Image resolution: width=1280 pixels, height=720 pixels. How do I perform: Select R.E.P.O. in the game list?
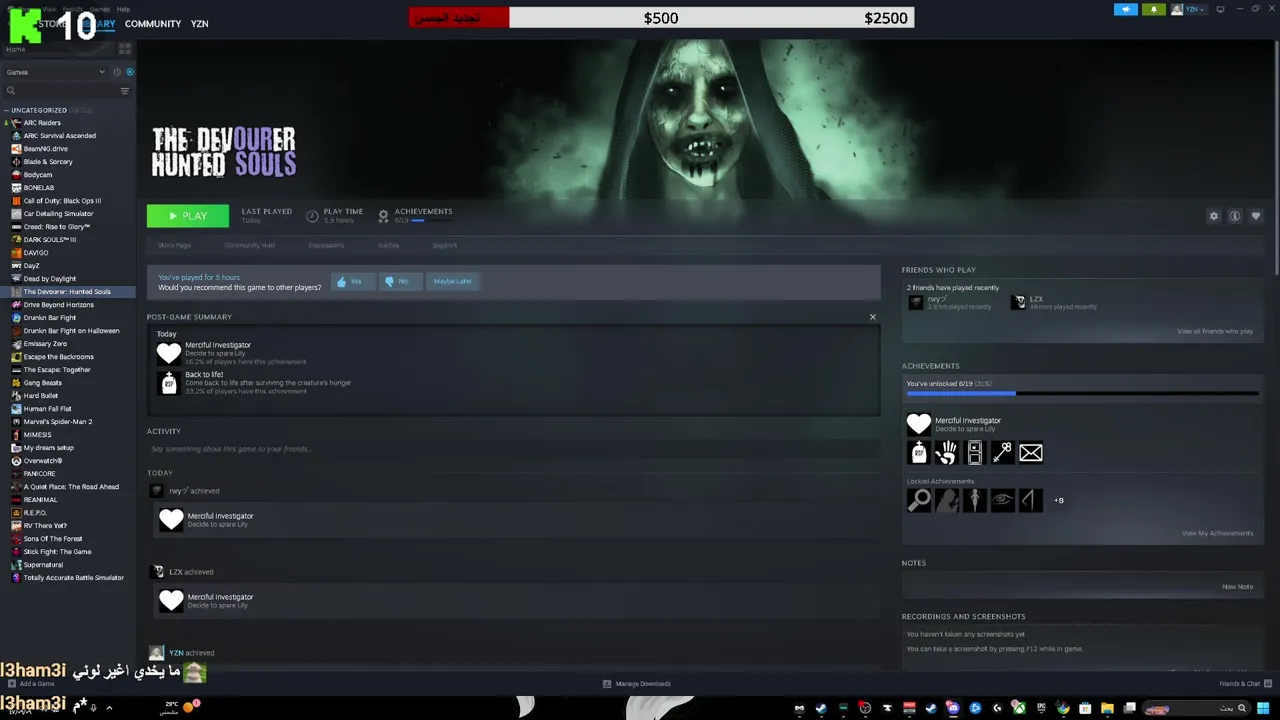(35, 513)
